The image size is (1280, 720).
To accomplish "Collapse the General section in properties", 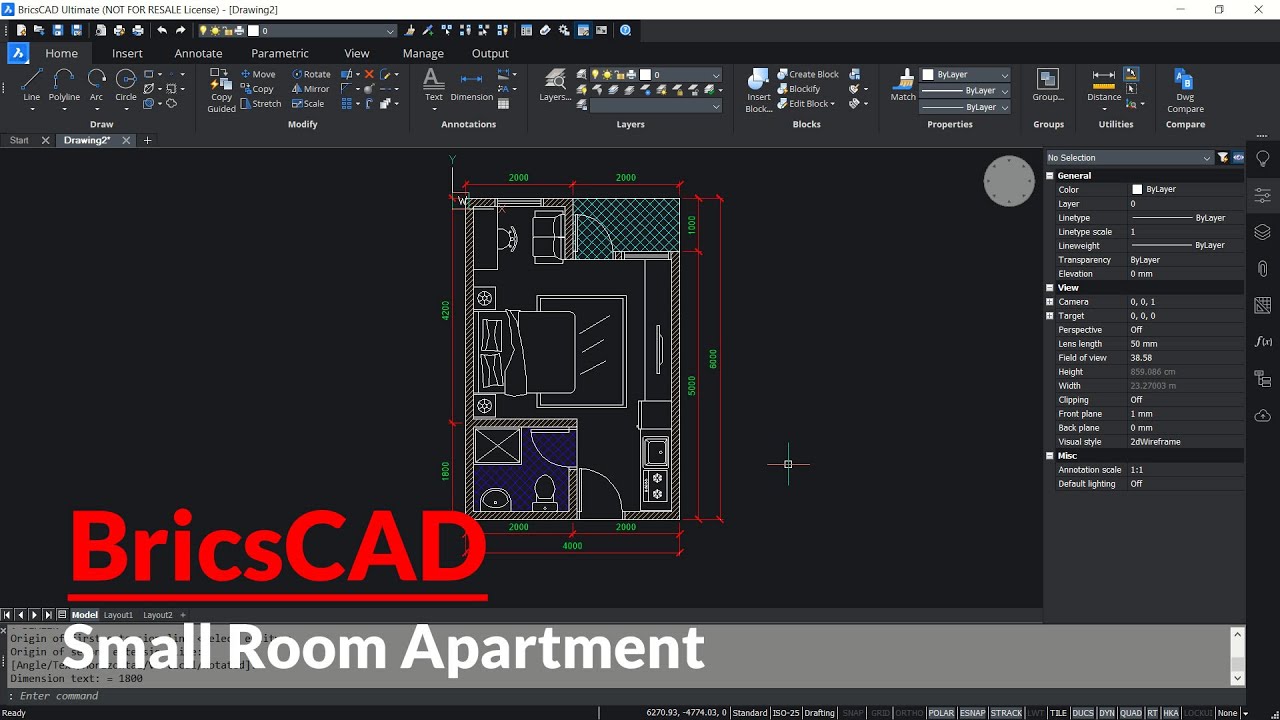I will point(1050,176).
